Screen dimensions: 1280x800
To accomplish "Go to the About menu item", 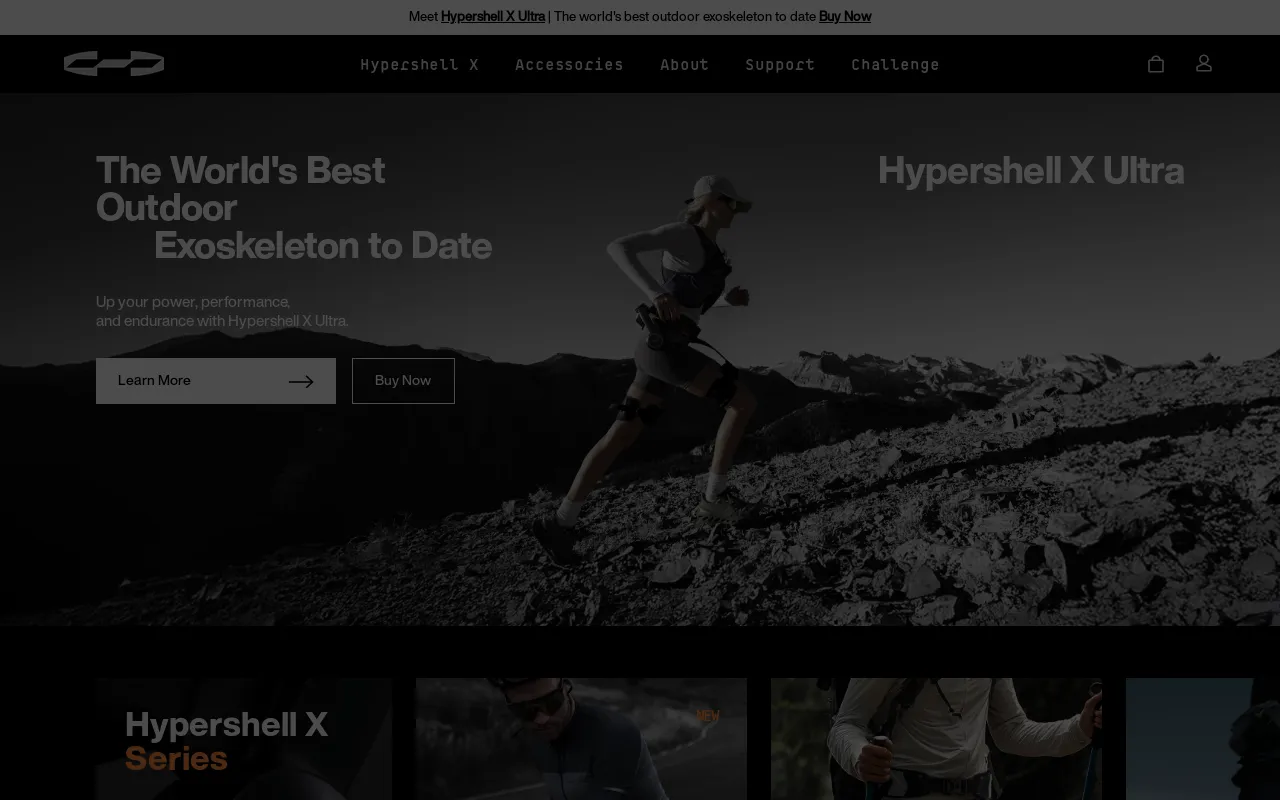I will pos(684,65).
